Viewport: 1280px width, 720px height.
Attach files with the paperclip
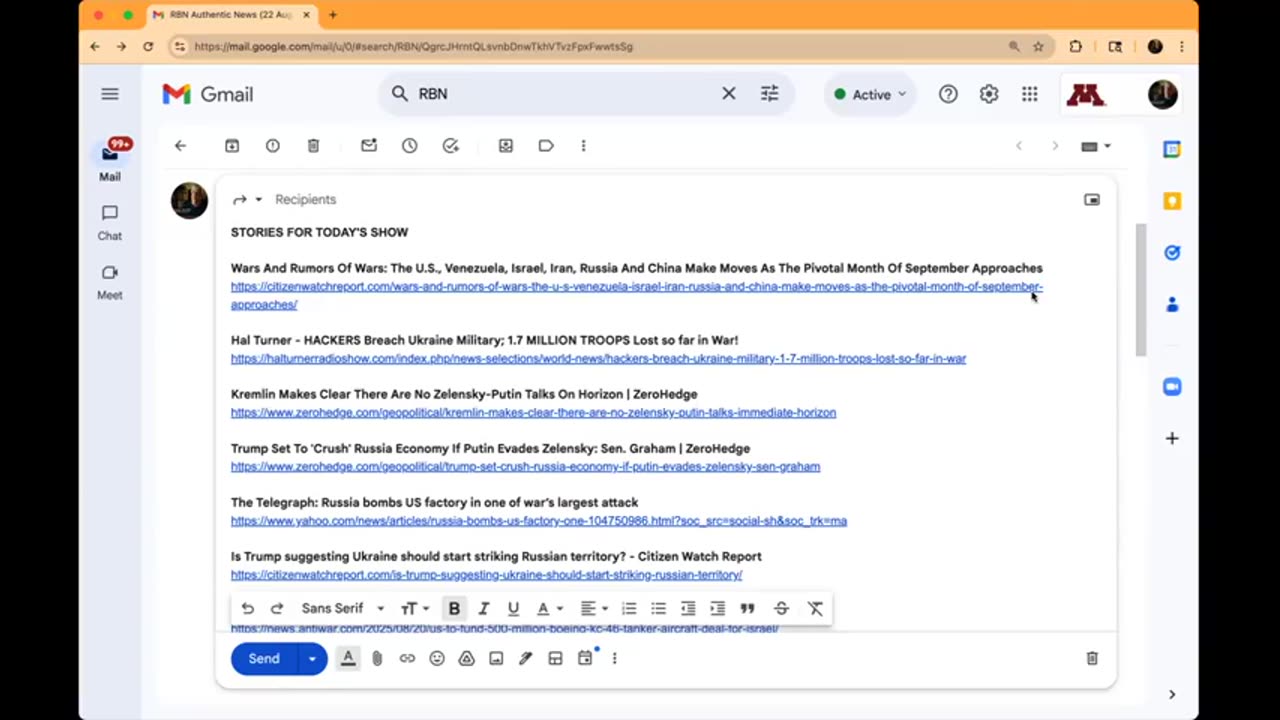pyautogui.click(x=377, y=658)
